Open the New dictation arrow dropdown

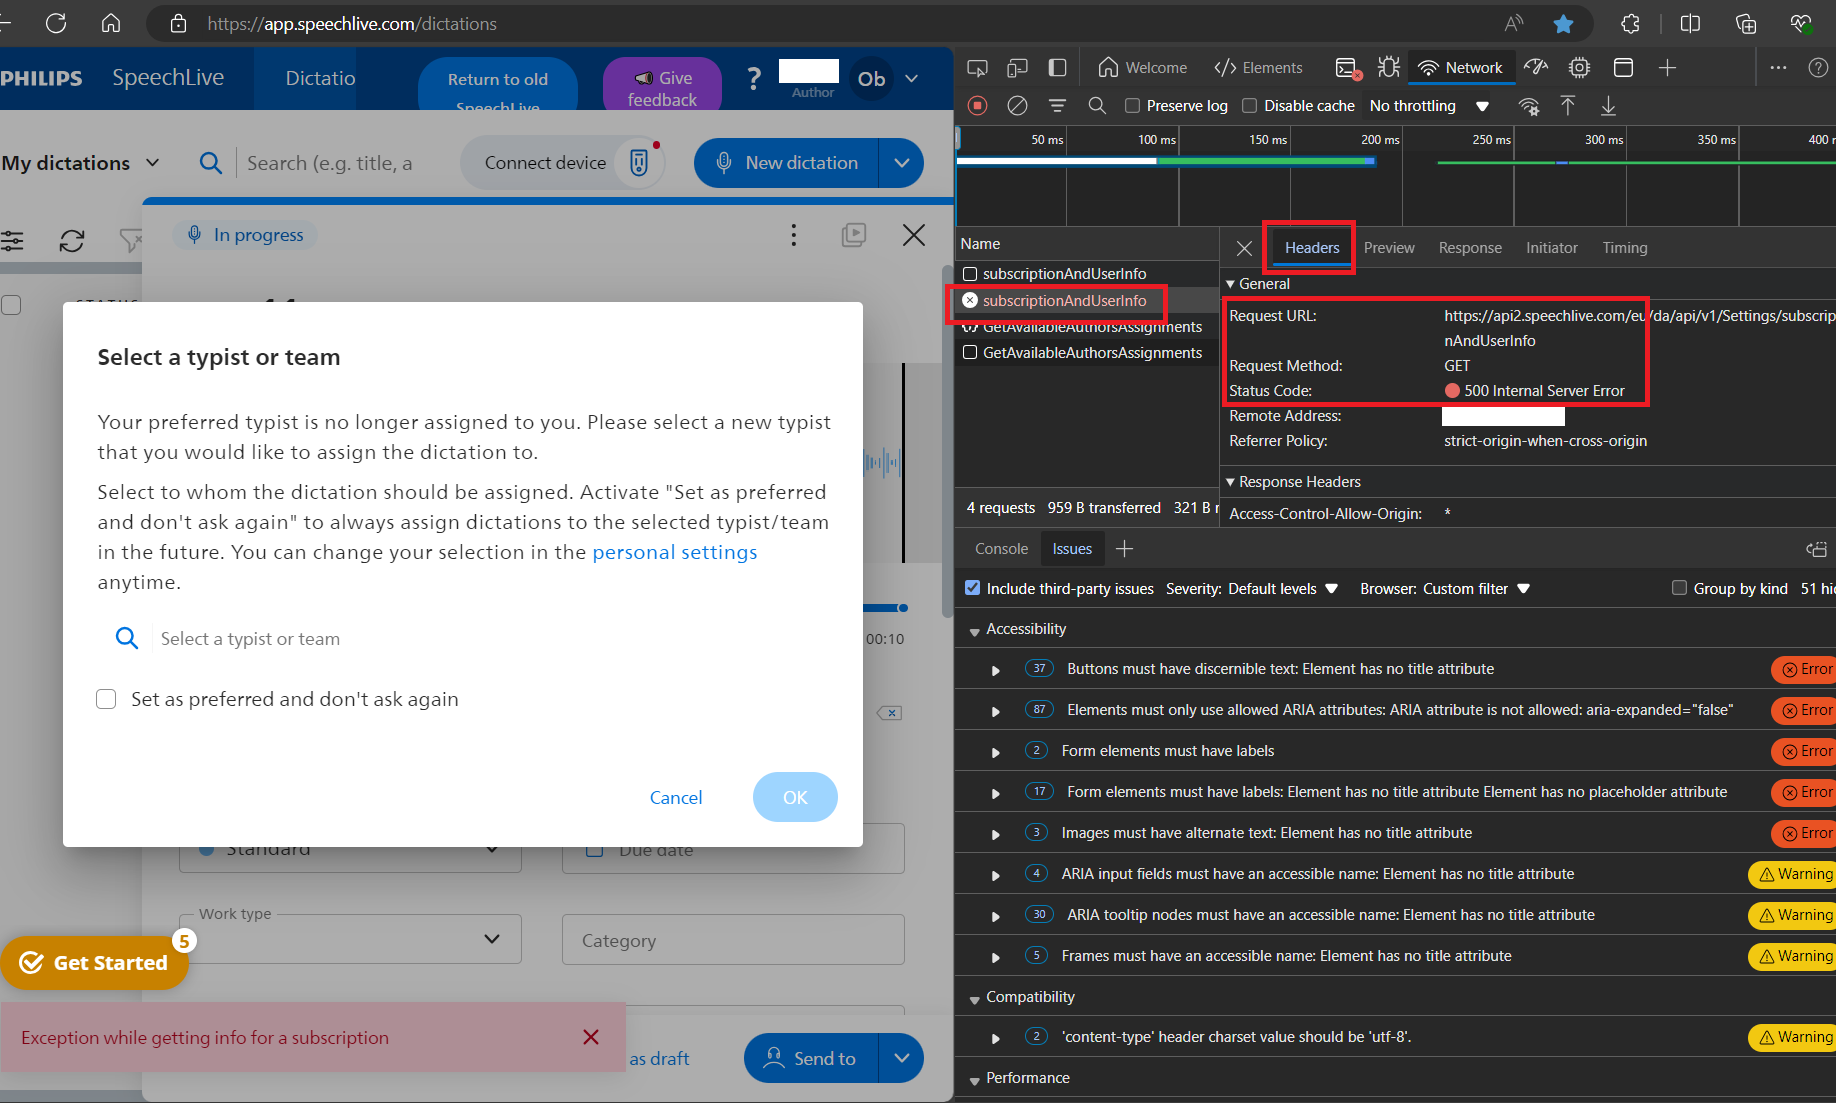coord(901,163)
